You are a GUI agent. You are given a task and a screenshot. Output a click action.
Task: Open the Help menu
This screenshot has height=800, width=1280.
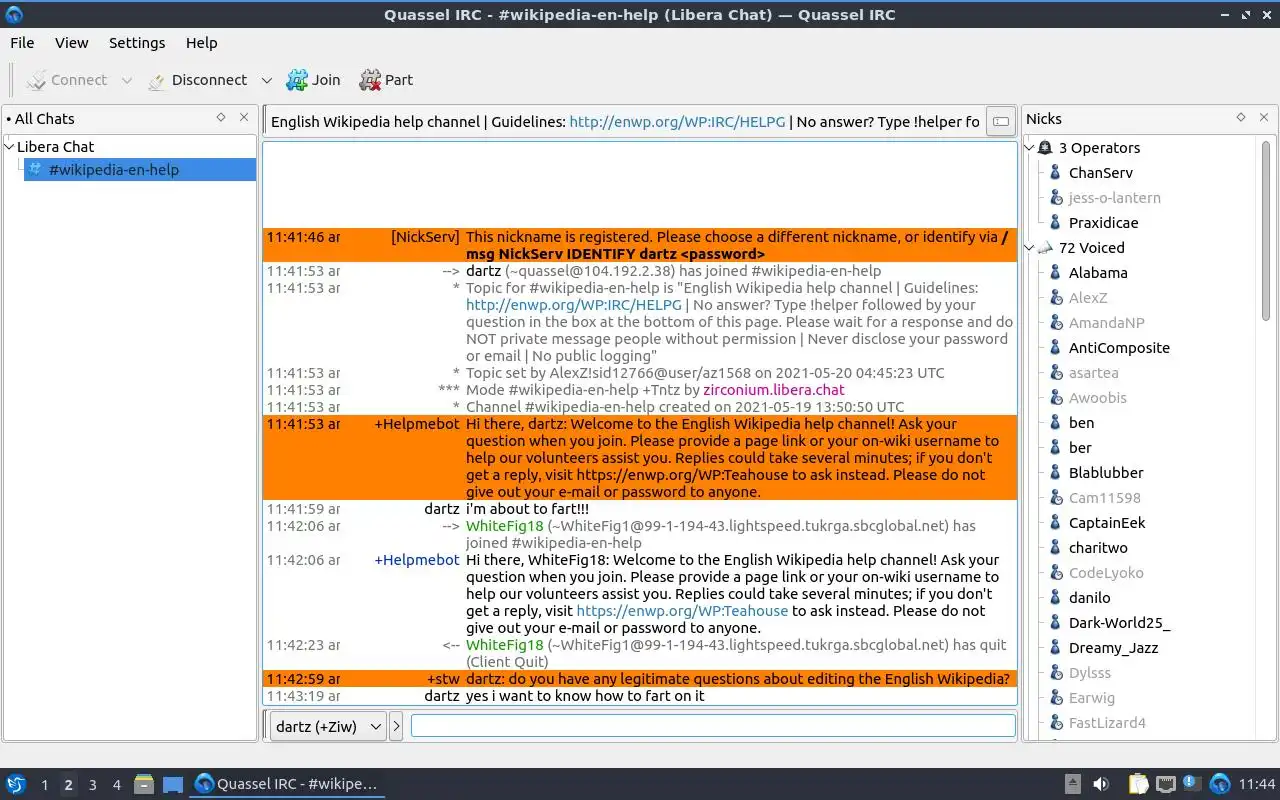pos(201,43)
